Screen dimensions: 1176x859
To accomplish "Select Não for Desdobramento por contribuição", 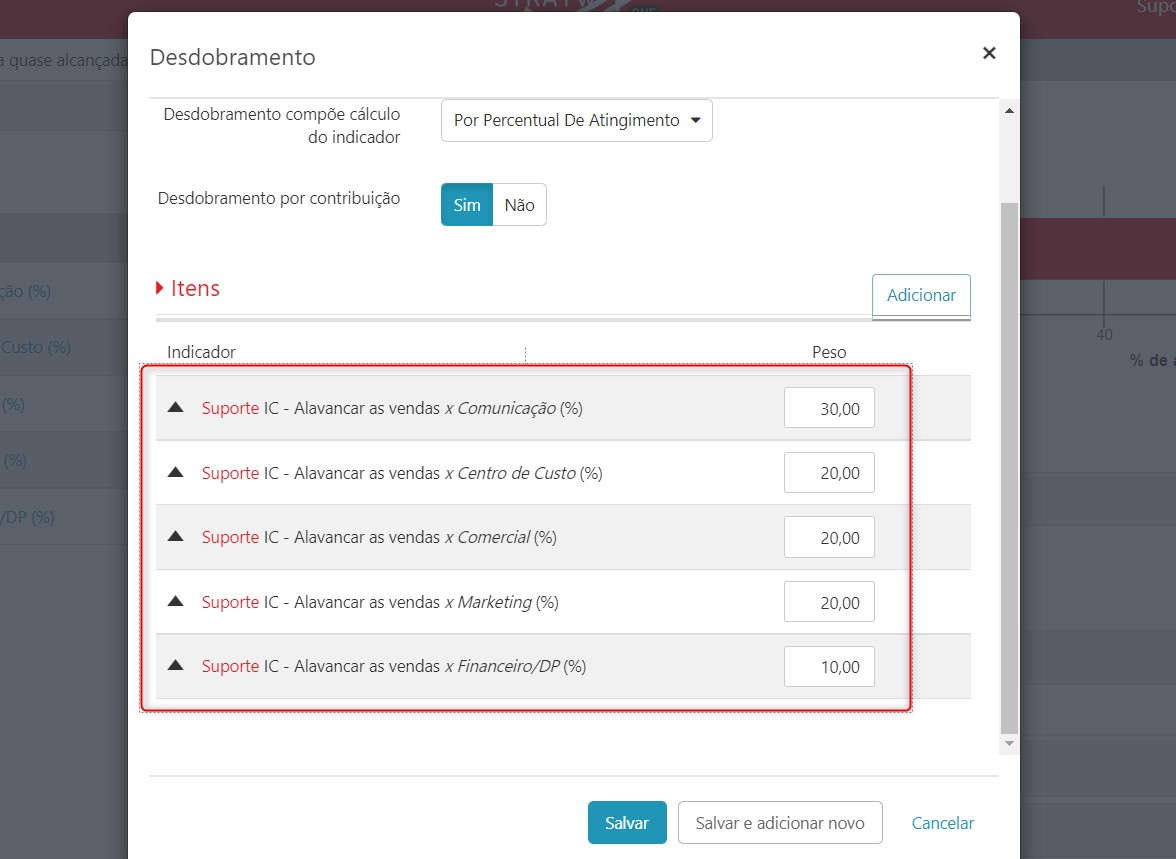I will pos(519,205).
